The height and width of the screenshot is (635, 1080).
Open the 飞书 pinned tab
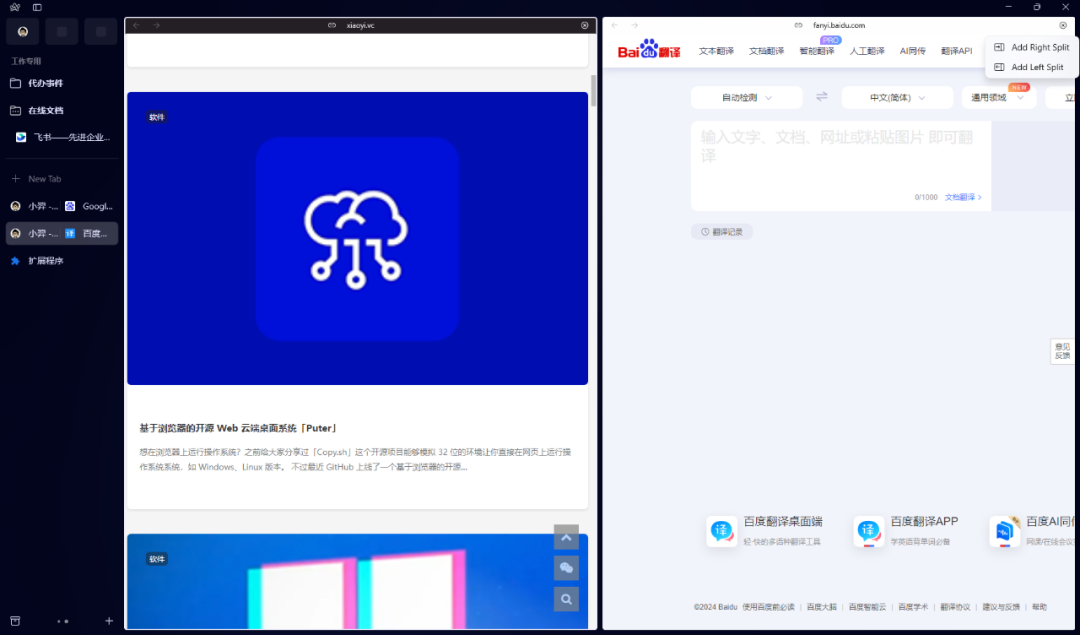64,137
